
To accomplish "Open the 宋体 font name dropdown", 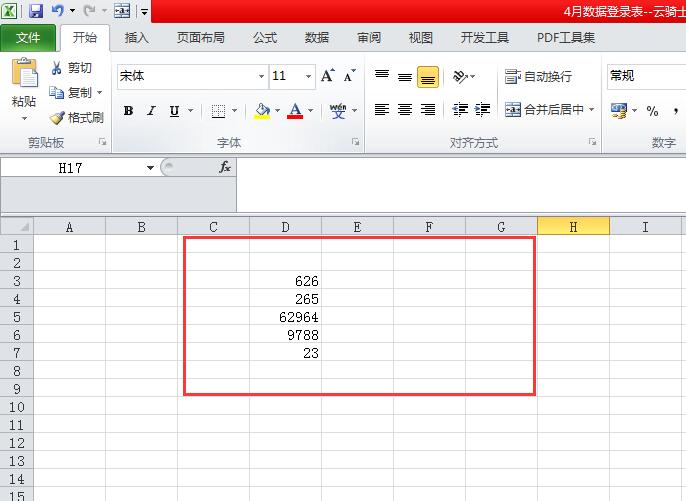I will click(261, 76).
